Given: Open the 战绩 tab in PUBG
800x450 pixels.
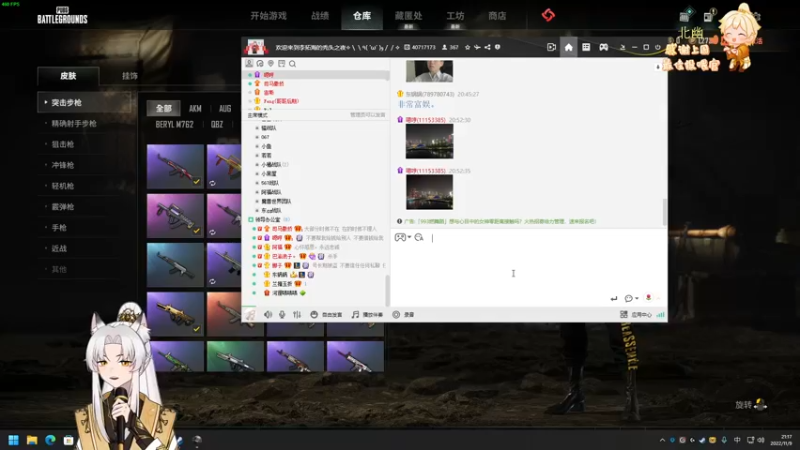Looking at the screenshot, I should click(x=320, y=16).
